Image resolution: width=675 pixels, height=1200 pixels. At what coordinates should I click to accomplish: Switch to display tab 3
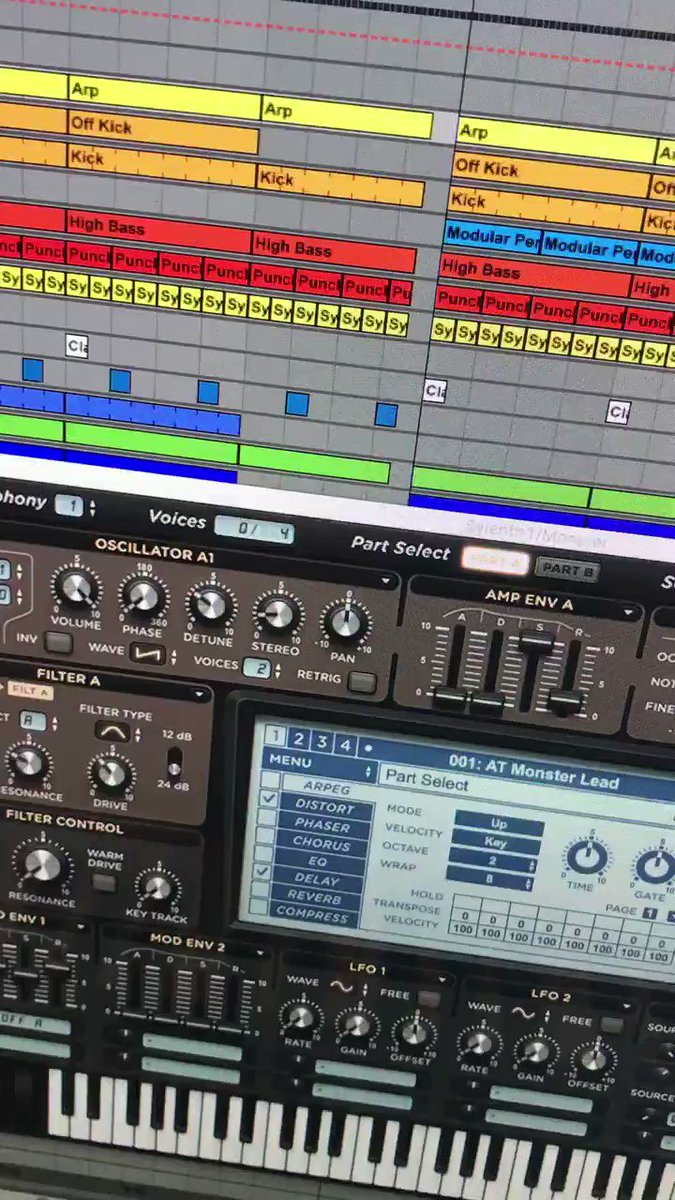(321, 742)
